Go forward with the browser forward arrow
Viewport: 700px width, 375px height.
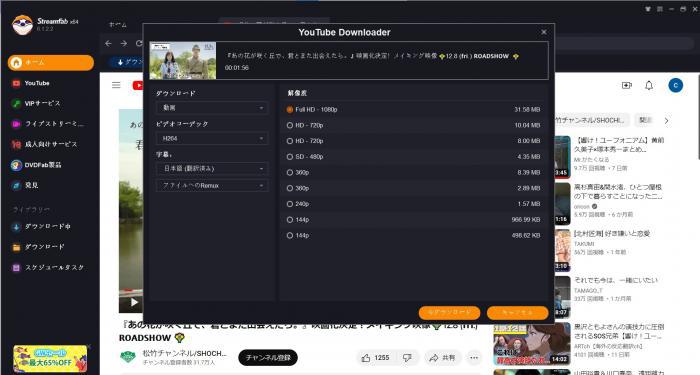point(124,43)
